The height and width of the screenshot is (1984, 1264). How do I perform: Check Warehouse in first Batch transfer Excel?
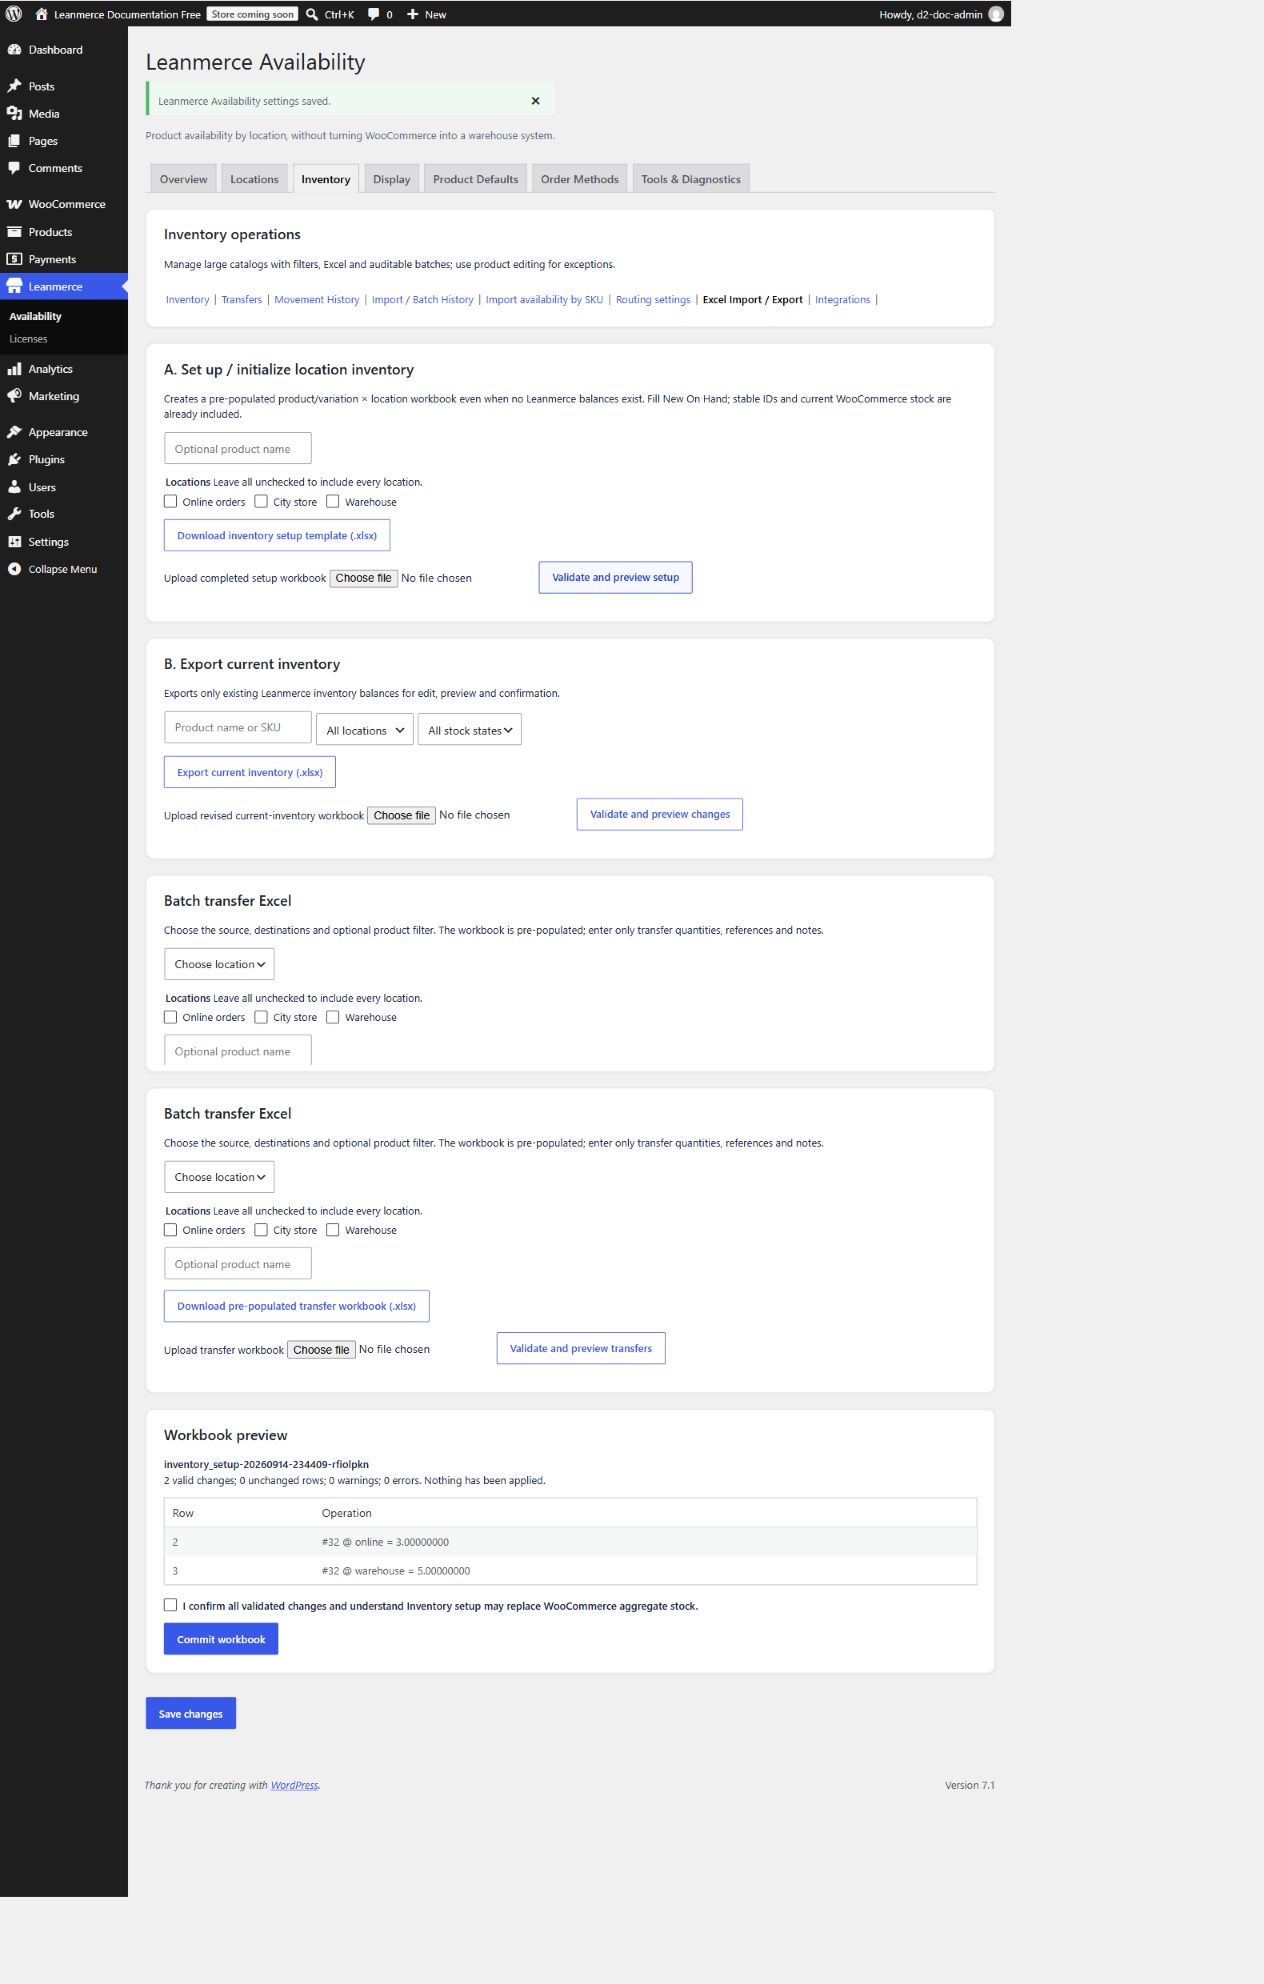(333, 1017)
